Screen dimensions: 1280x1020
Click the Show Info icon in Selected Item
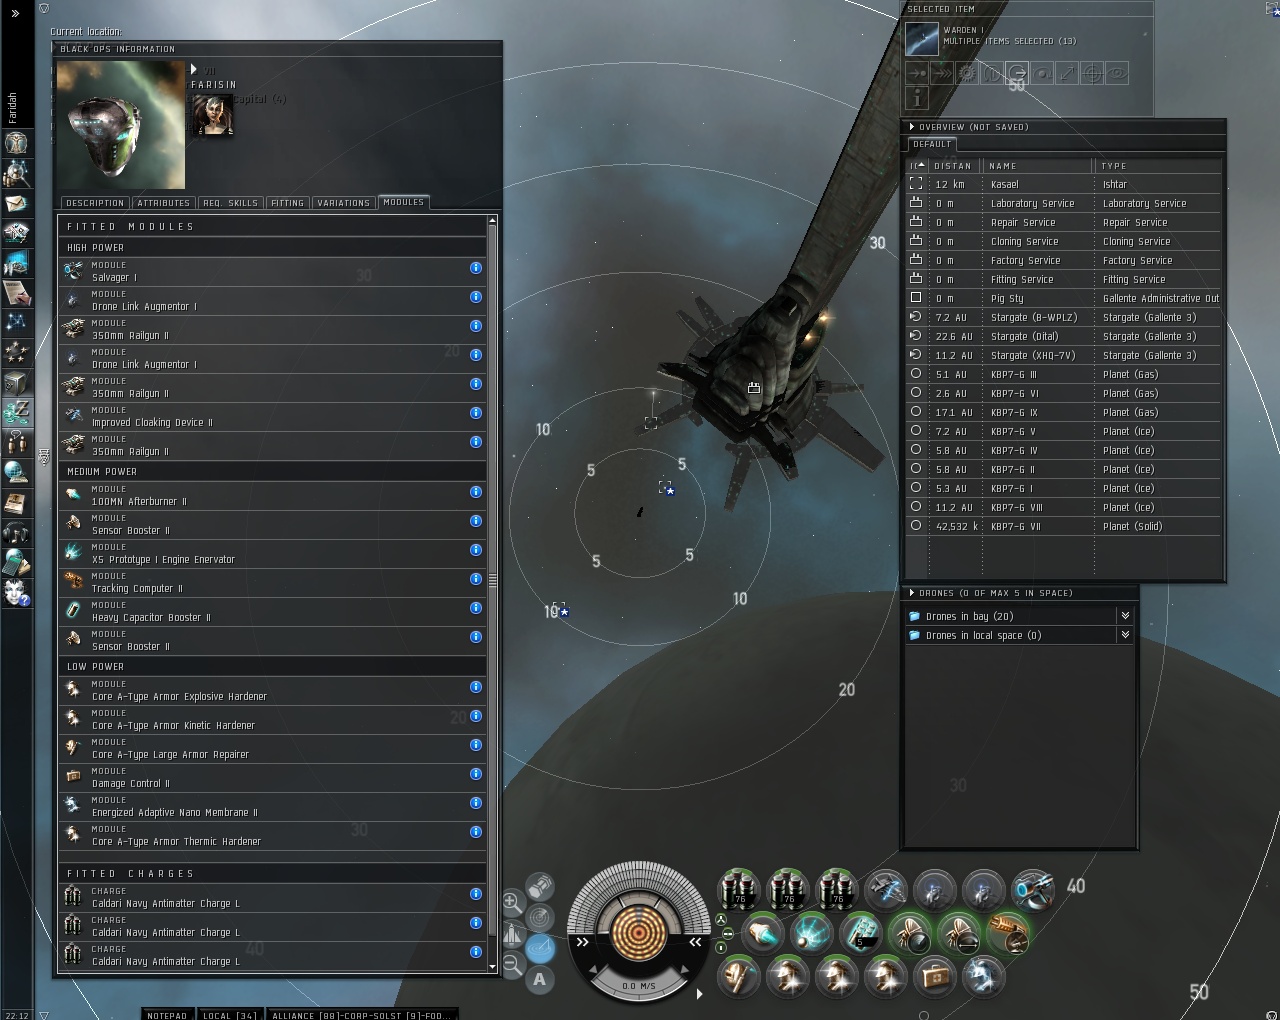click(x=917, y=97)
